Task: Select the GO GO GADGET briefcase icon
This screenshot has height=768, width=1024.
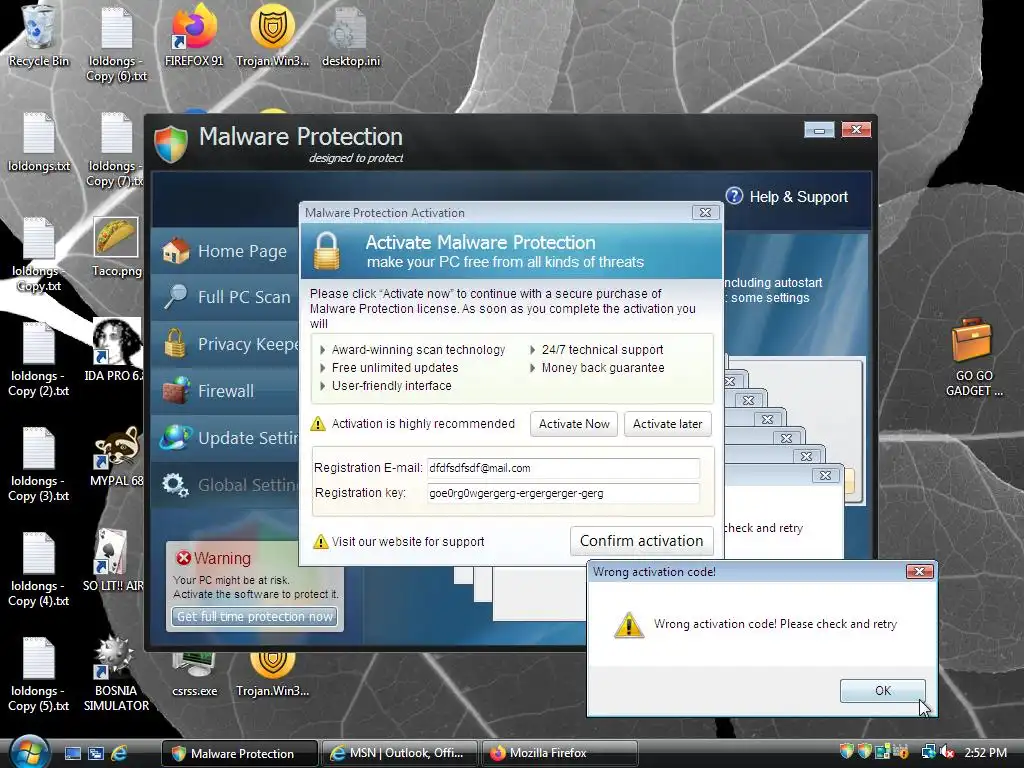Action: pos(973,357)
